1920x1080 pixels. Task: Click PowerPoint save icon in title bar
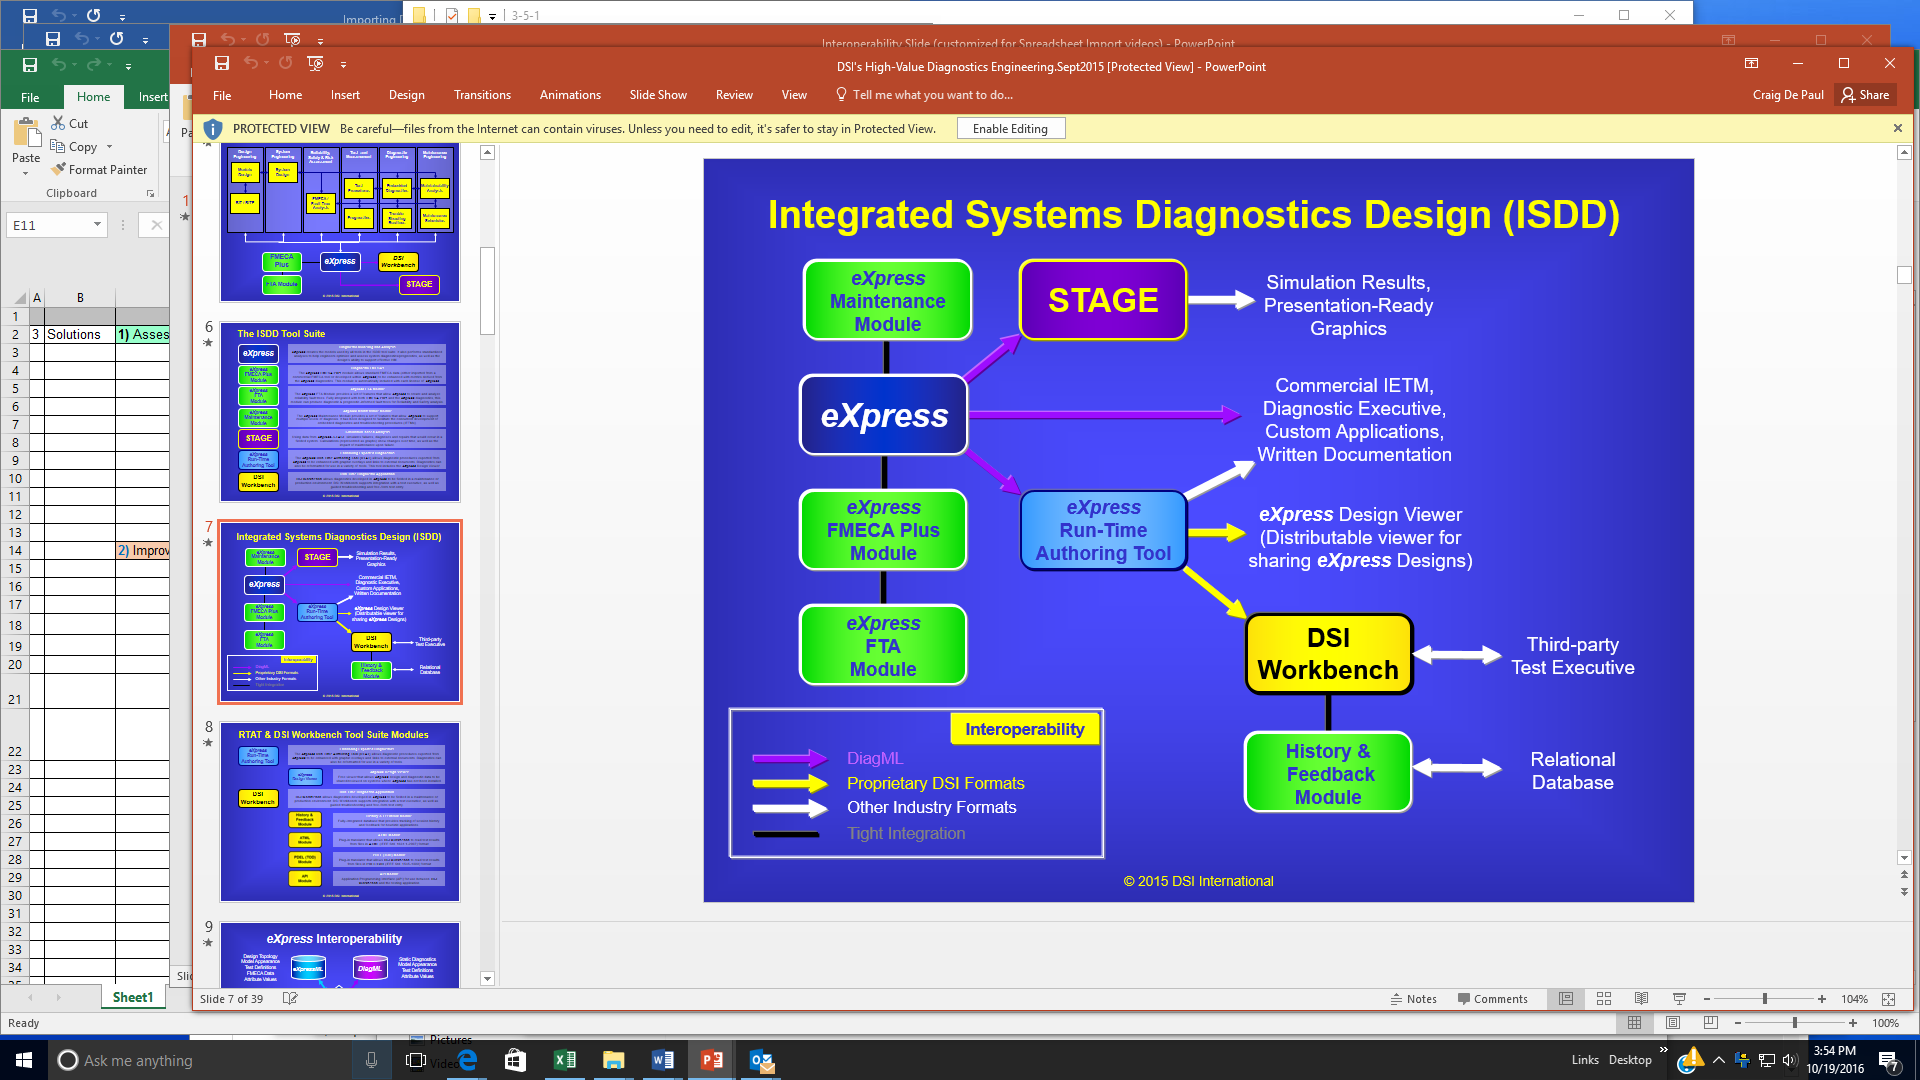click(x=222, y=64)
